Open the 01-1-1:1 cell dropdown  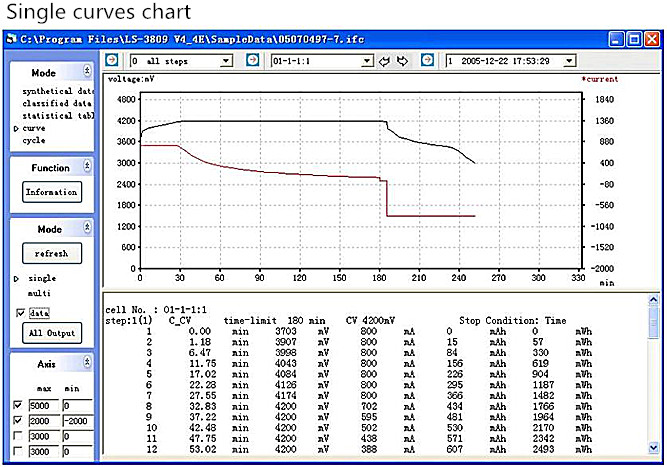(x=367, y=61)
